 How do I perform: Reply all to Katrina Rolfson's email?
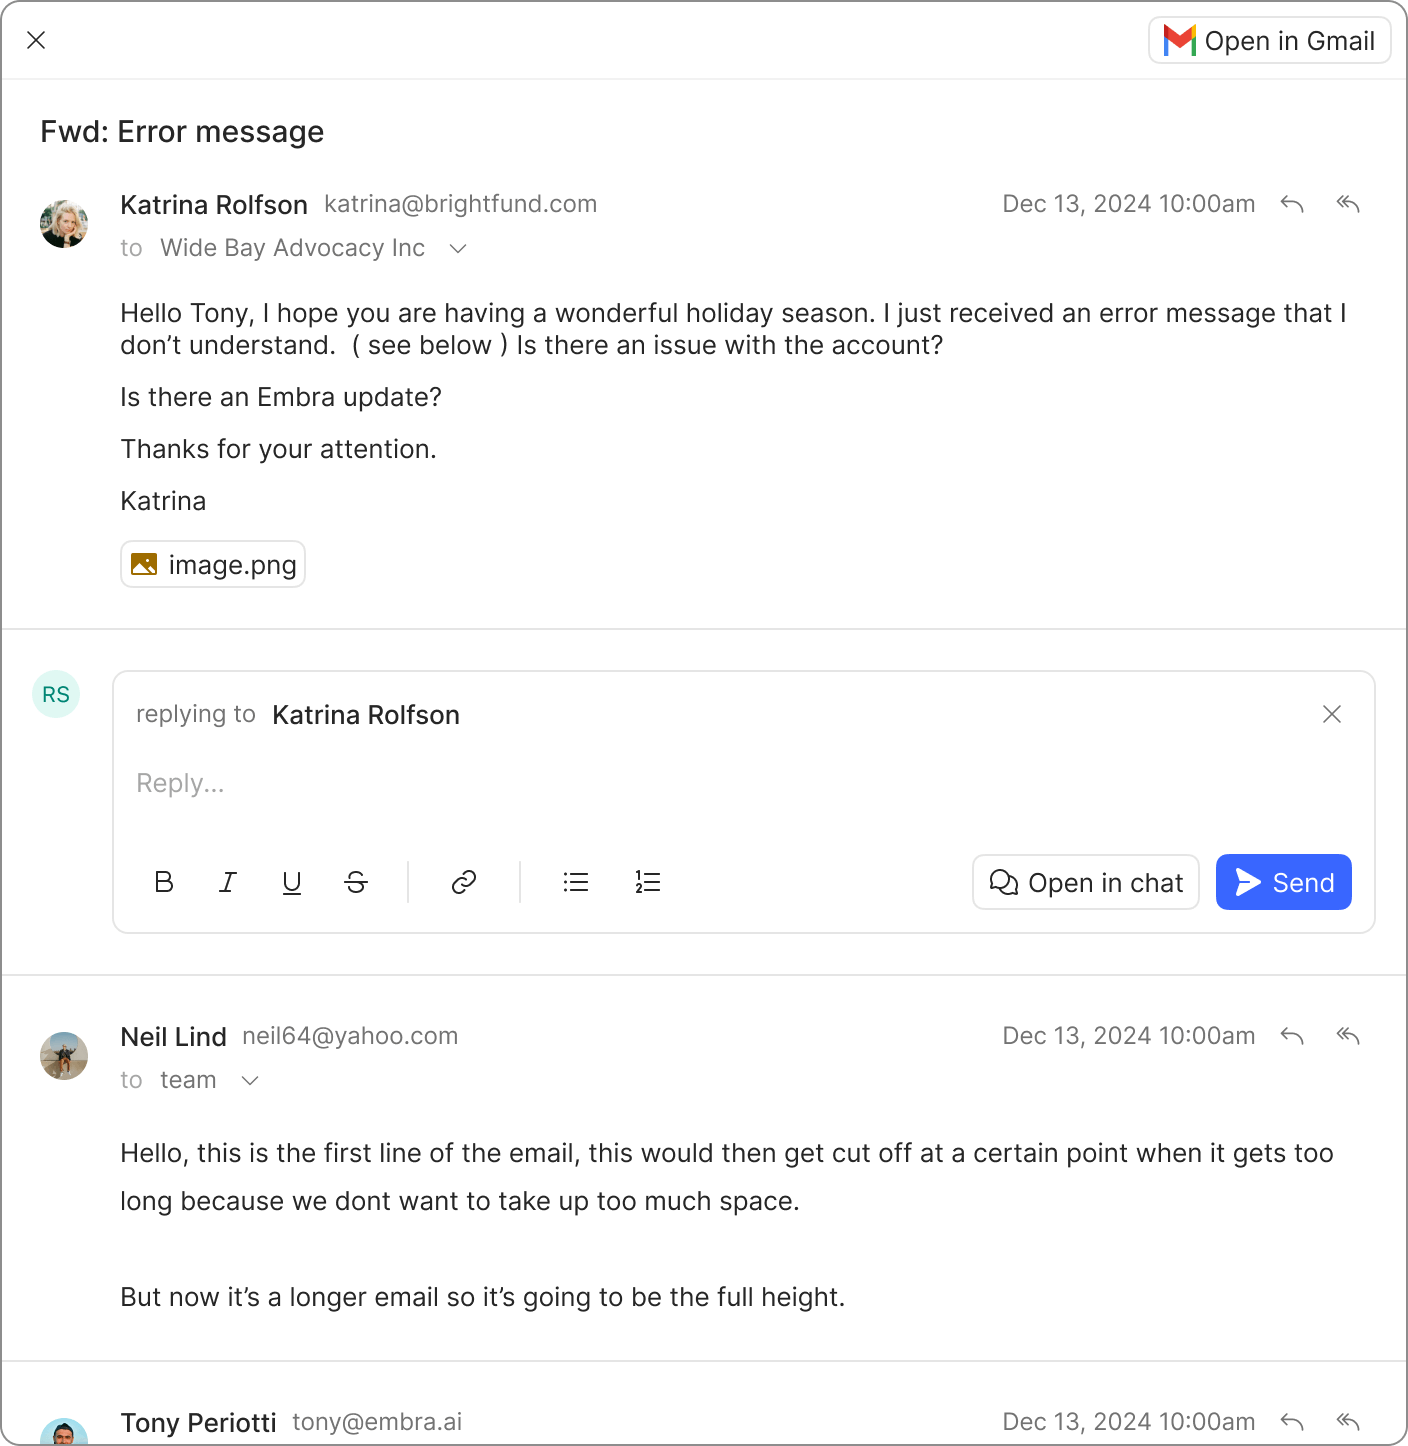click(1348, 204)
